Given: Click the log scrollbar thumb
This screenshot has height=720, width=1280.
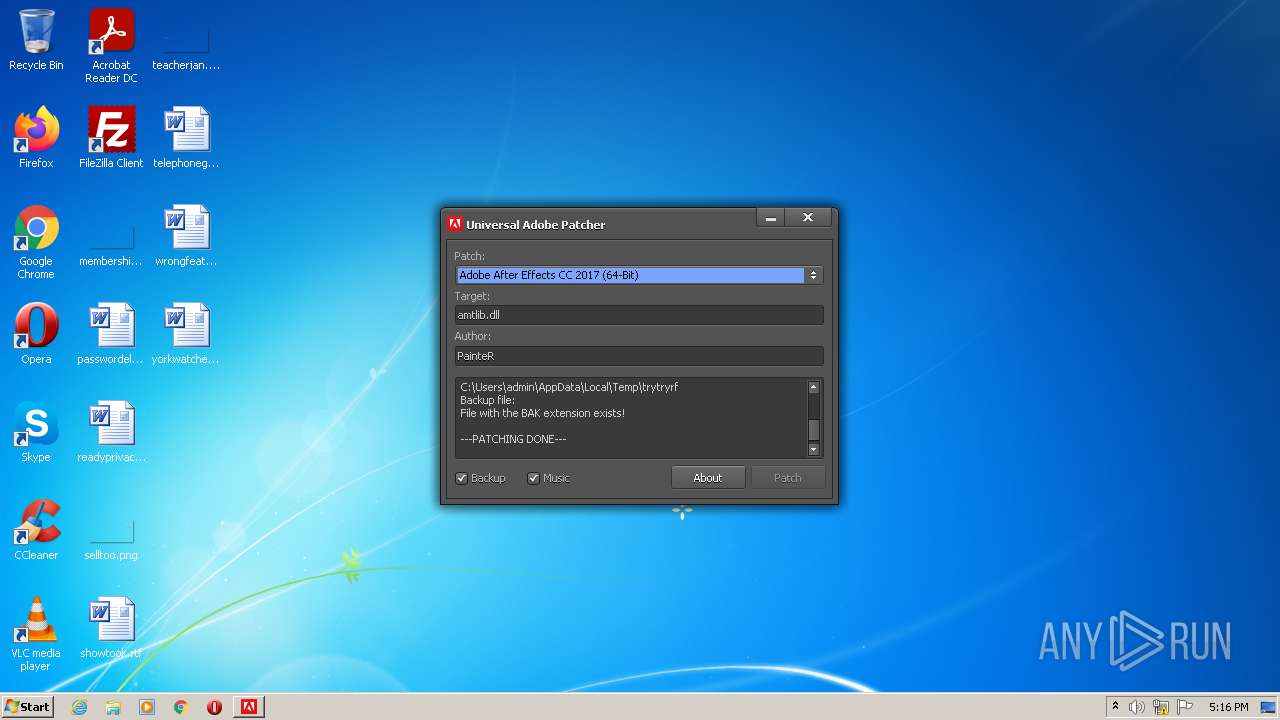Looking at the screenshot, I should point(814,430).
